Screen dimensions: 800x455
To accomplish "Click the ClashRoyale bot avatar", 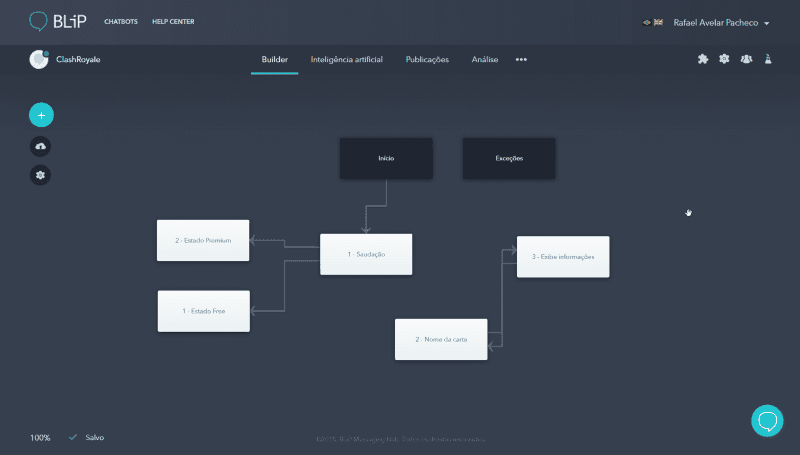I will 39,59.
